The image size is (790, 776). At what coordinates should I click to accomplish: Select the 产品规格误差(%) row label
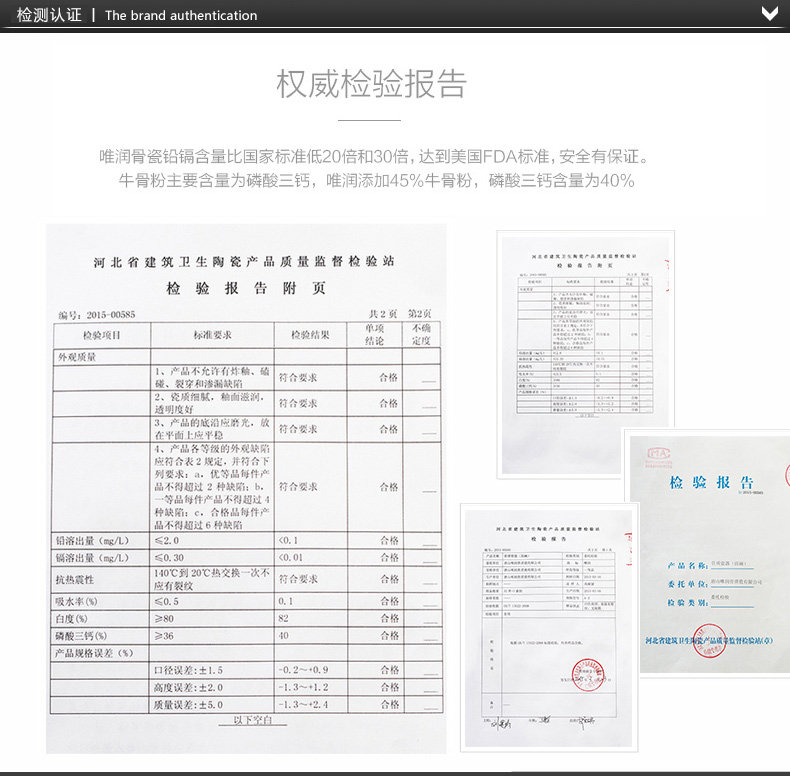(x=94, y=654)
